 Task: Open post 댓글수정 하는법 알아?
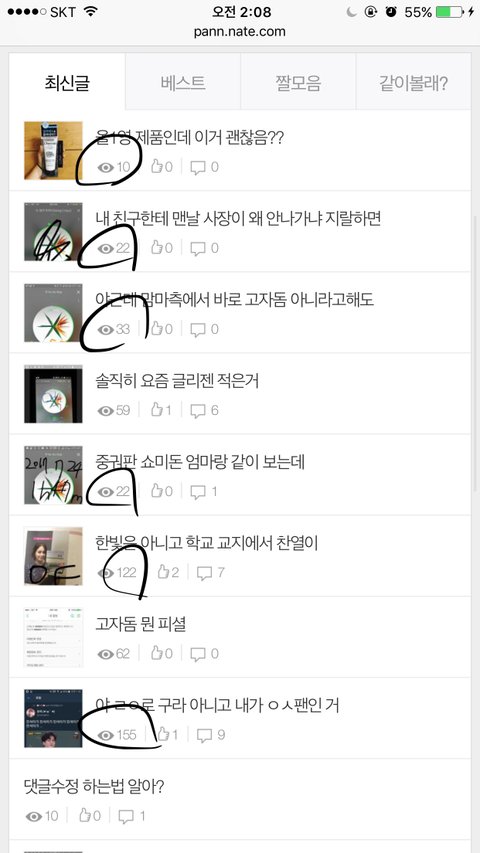(94, 786)
